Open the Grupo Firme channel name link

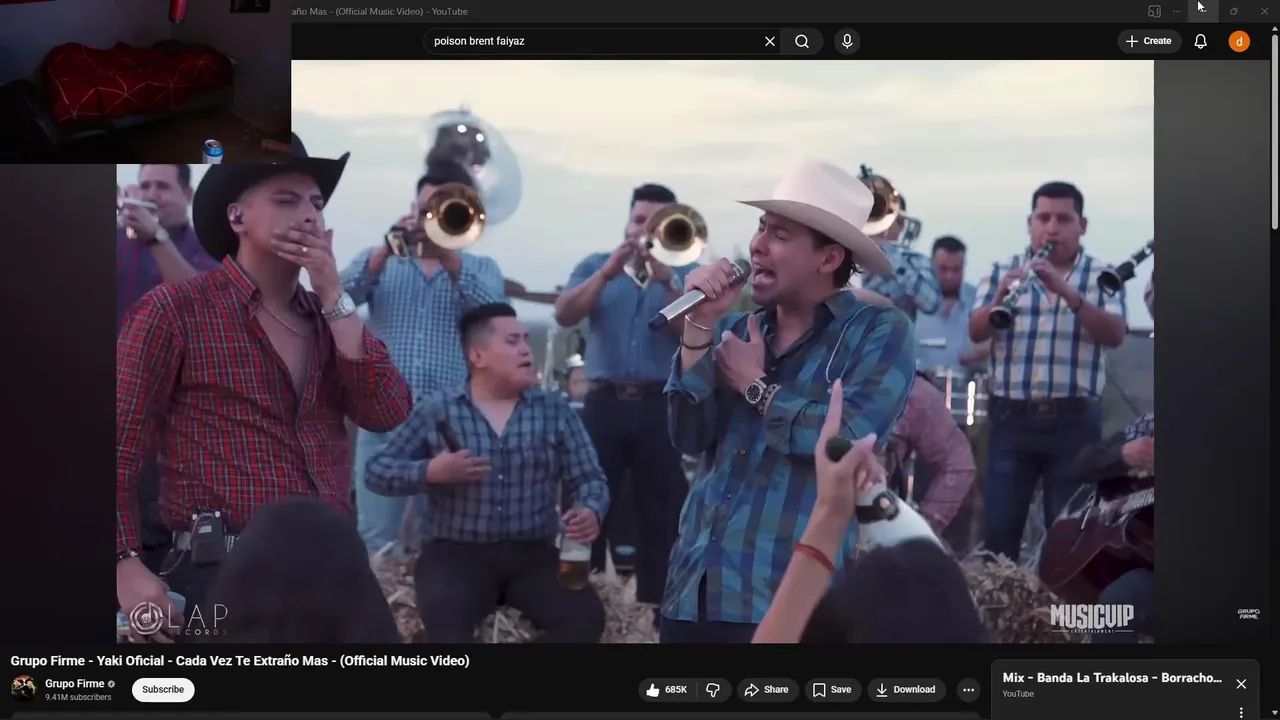pyautogui.click(x=74, y=684)
